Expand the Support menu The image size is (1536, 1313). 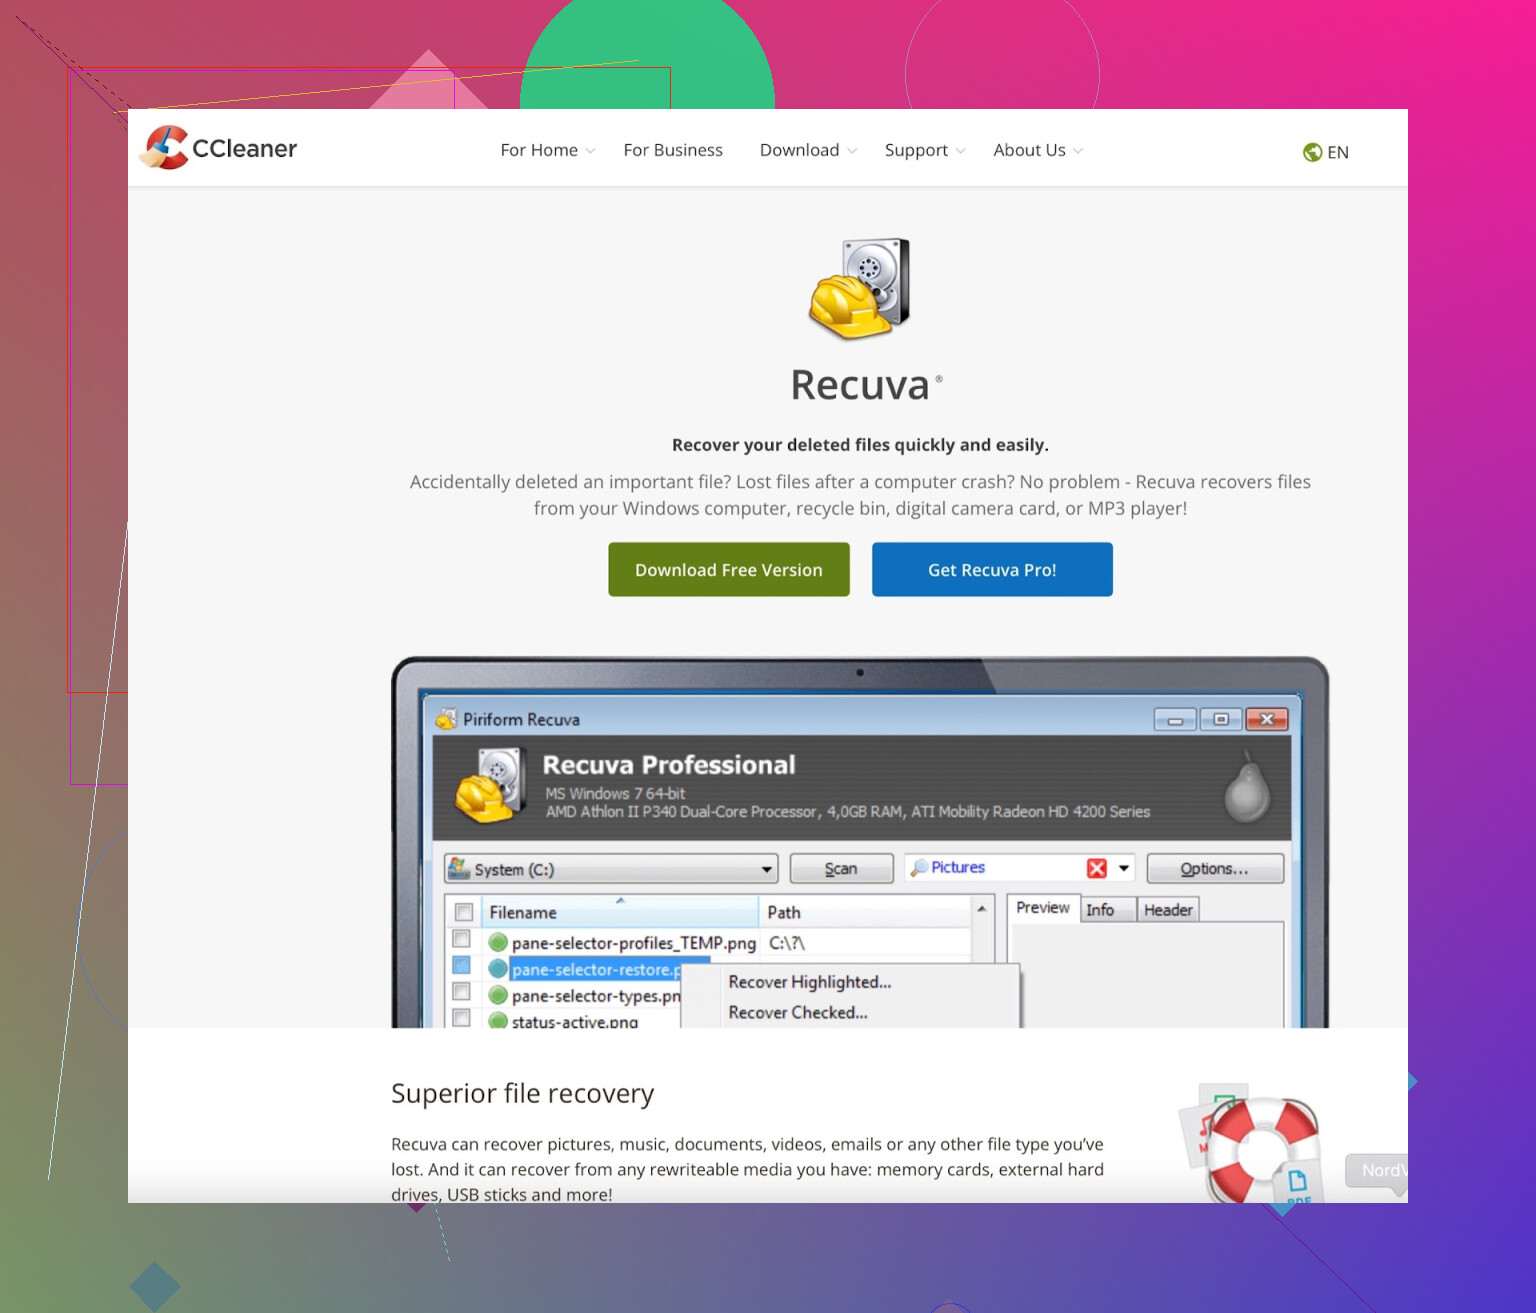tap(925, 150)
